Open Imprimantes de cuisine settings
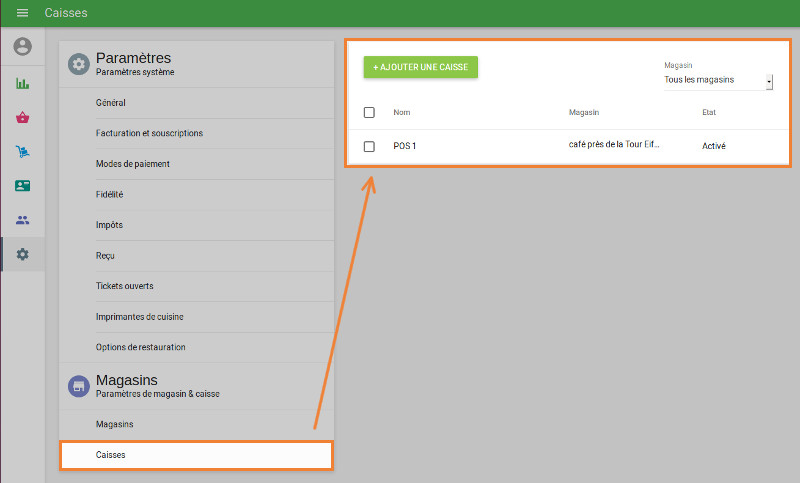This screenshot has width=800, height=483. click(x=139, y=317)
